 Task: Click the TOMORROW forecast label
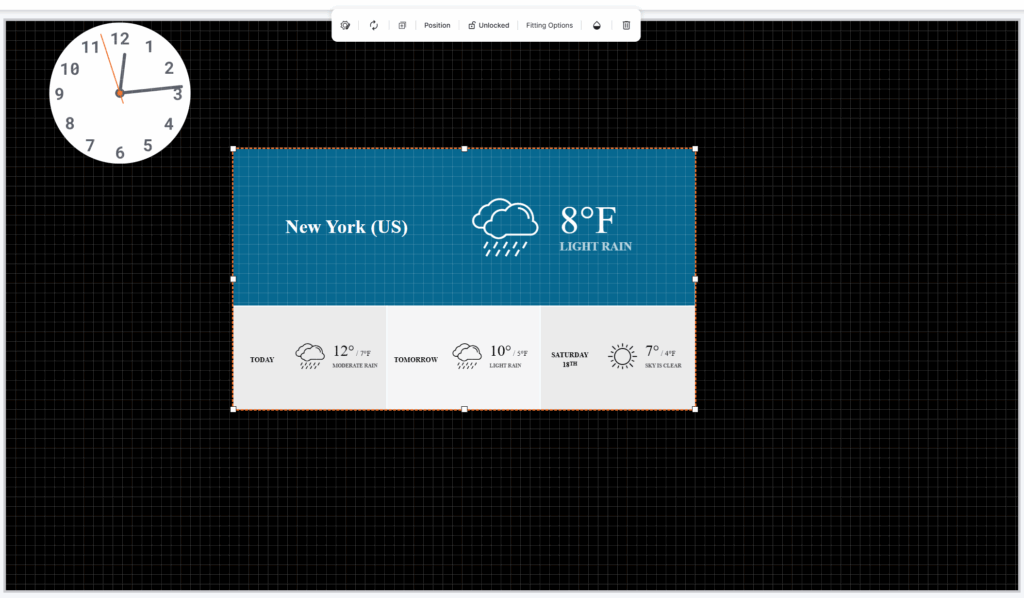tap(416, 360)
